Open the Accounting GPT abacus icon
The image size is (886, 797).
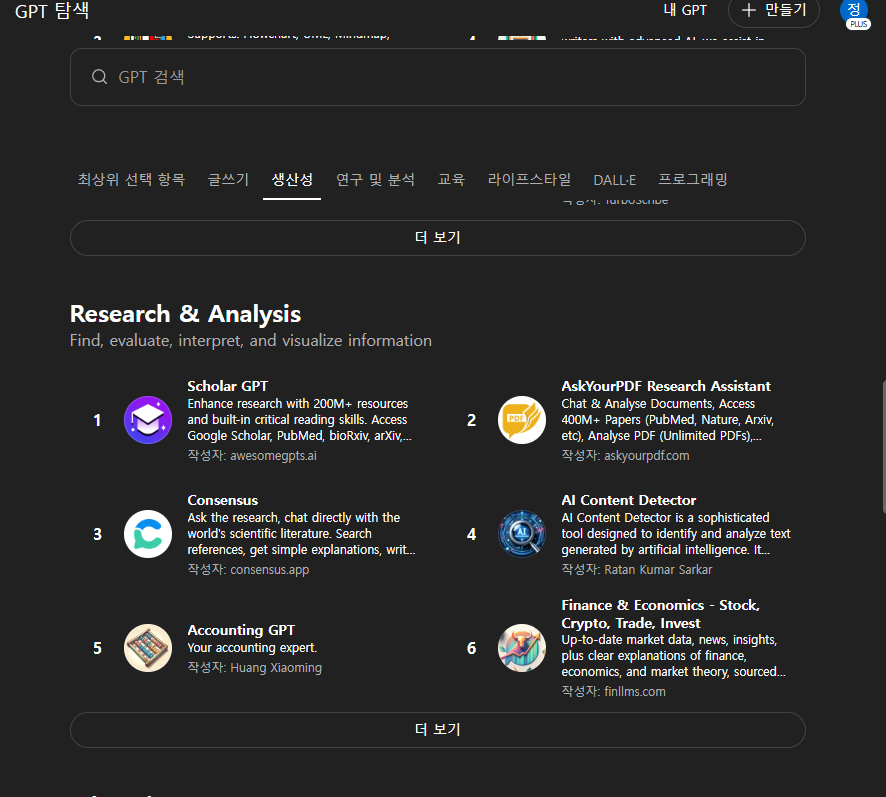pos(148,648)
